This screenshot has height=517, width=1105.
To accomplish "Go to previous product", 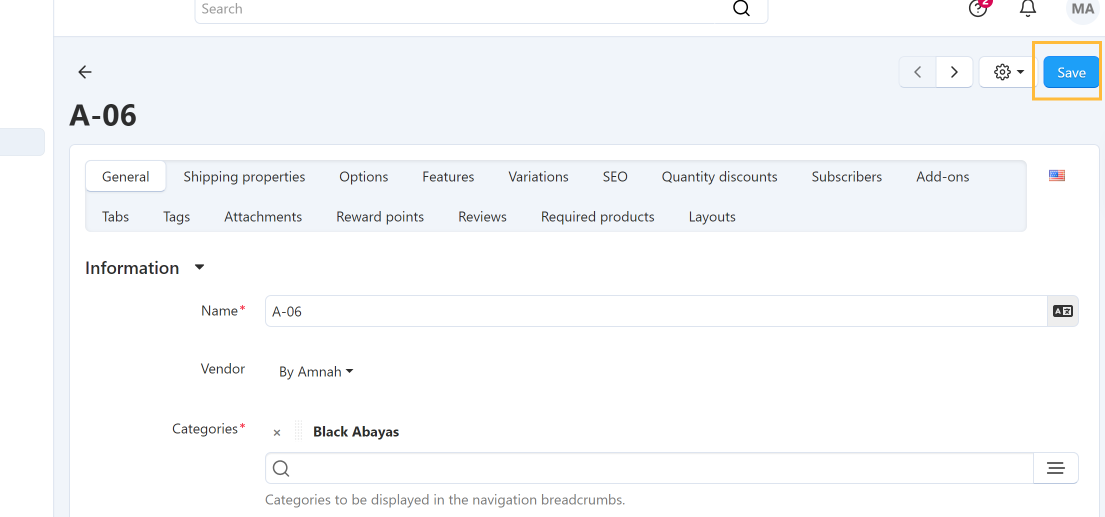I will click(x=918, y=72).
